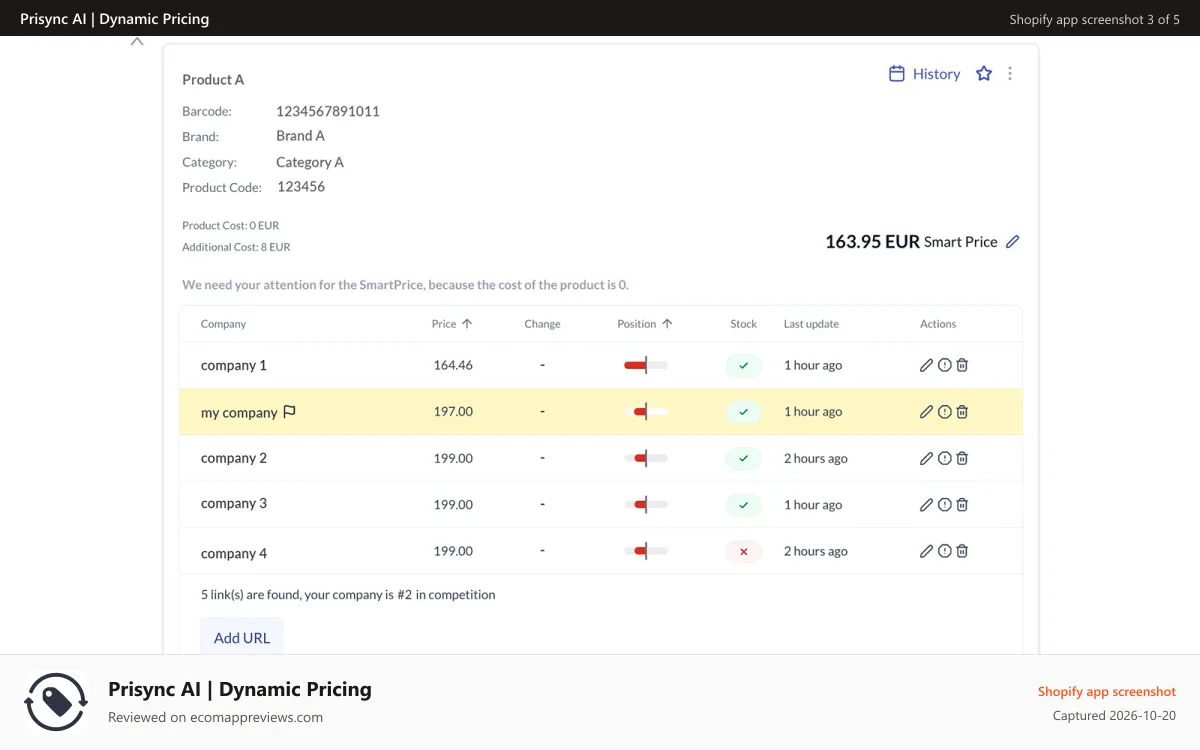Click position bar for company 4
Image resolution: width=1200 pixels, height=750 pixels.
[645, 551]
